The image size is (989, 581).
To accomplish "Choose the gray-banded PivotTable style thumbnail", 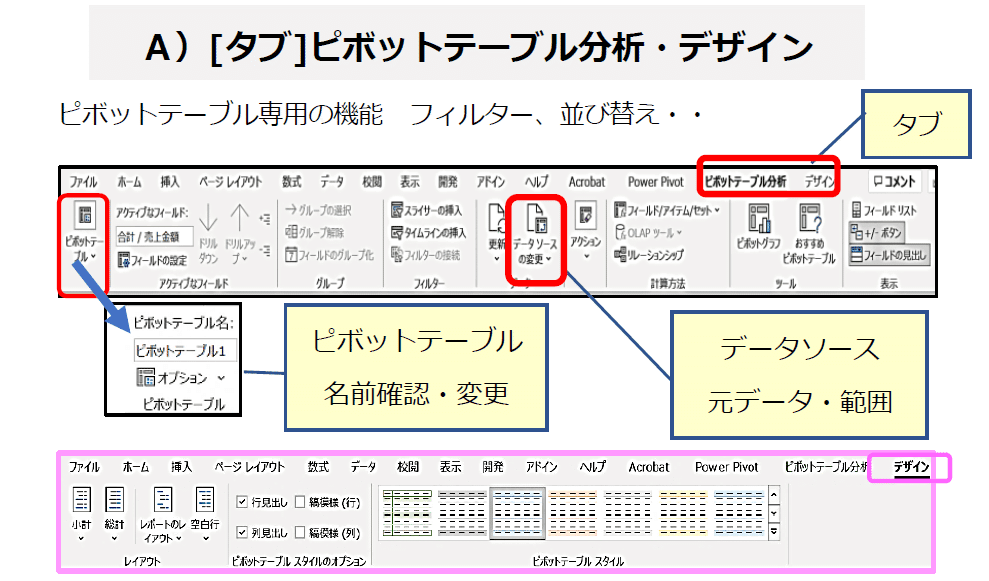I will click(x=462, y=513).
